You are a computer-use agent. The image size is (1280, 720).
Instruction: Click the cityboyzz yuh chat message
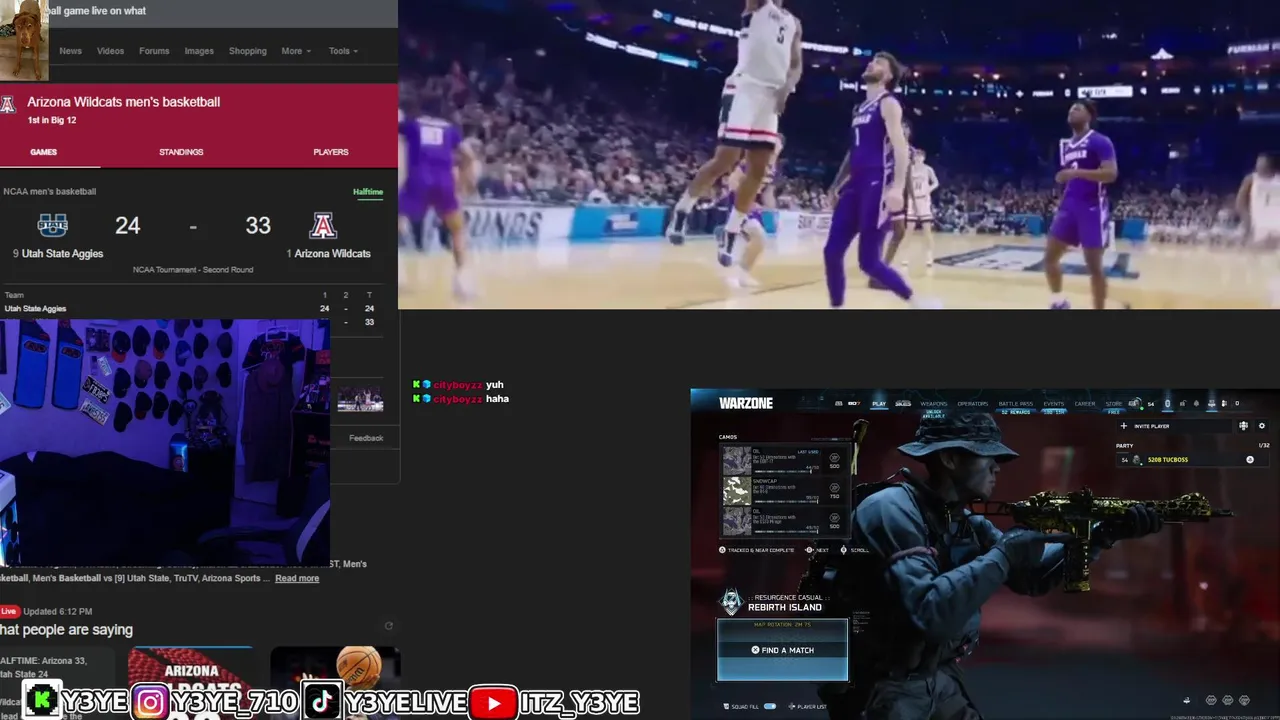click(458, 385)
